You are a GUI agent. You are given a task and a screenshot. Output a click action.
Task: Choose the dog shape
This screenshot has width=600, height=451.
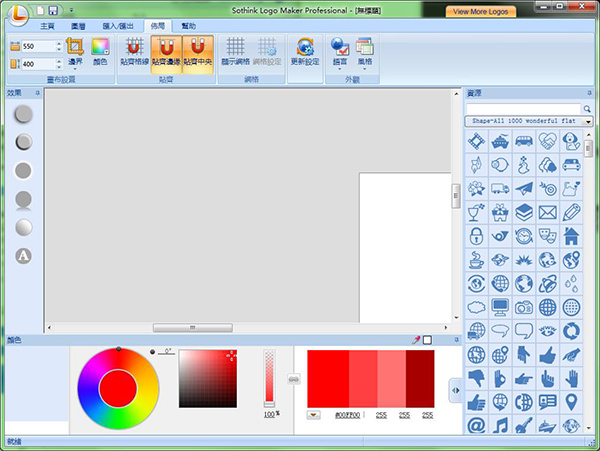[571, 142]
